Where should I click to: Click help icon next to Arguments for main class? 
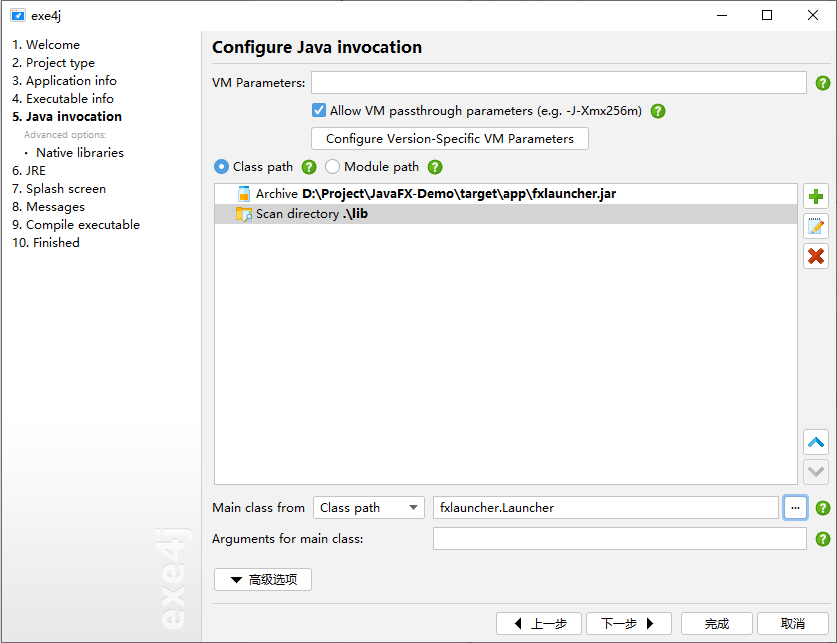tap(823, 539)
